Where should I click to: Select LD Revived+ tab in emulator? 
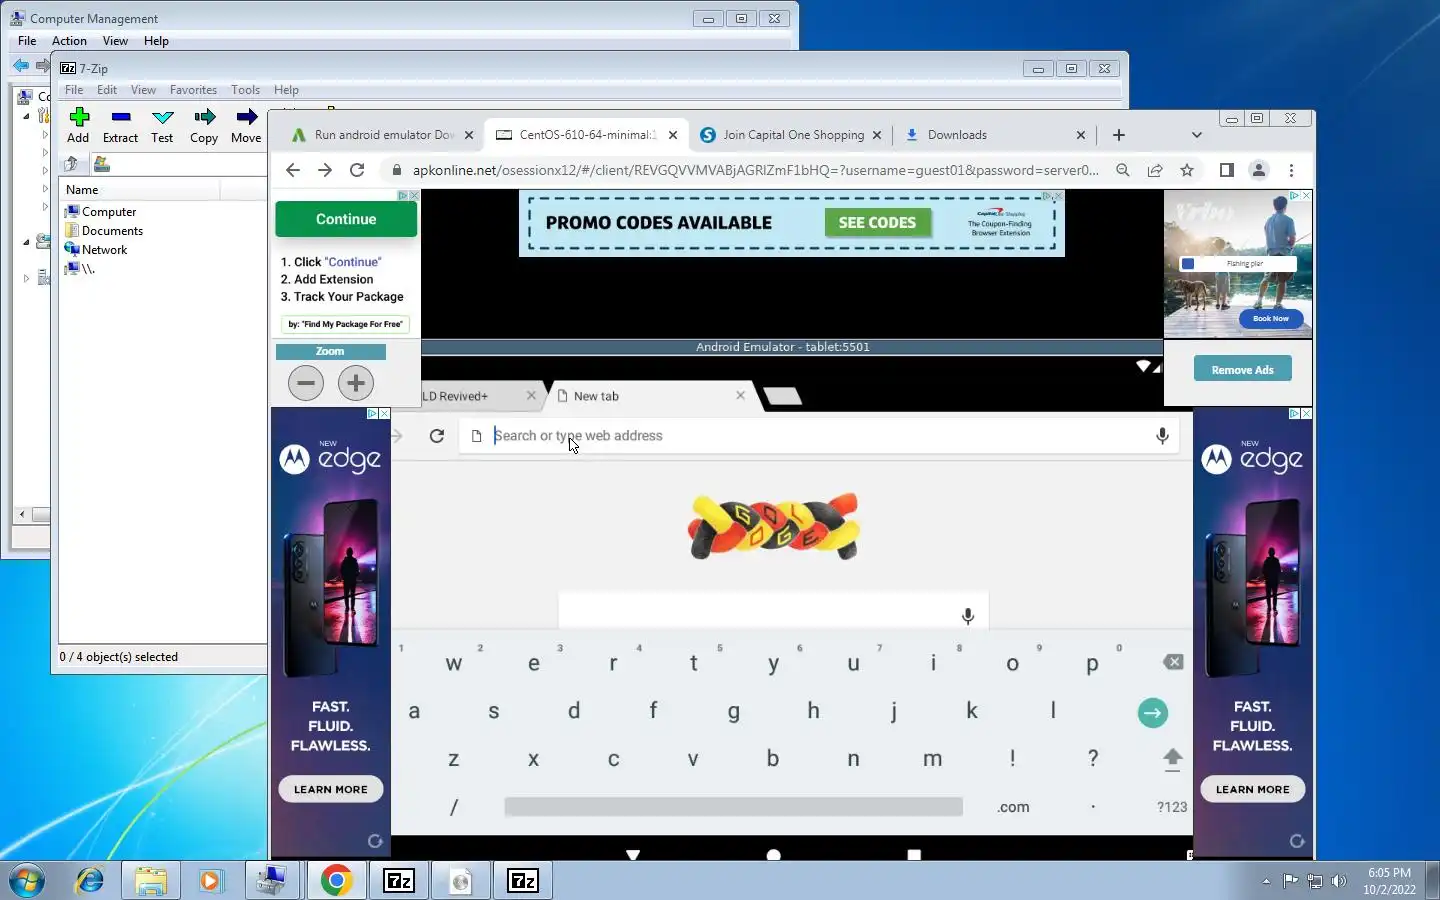click(x=455, y=396)
